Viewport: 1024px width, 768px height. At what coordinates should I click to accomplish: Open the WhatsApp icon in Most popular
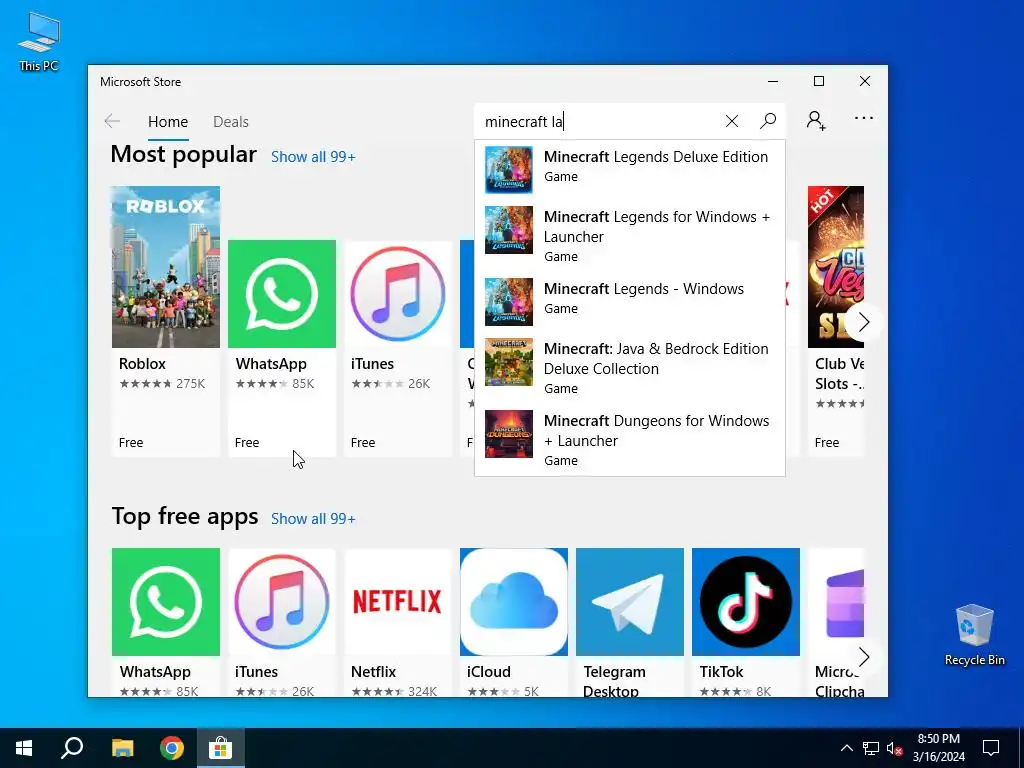point(282,294)
